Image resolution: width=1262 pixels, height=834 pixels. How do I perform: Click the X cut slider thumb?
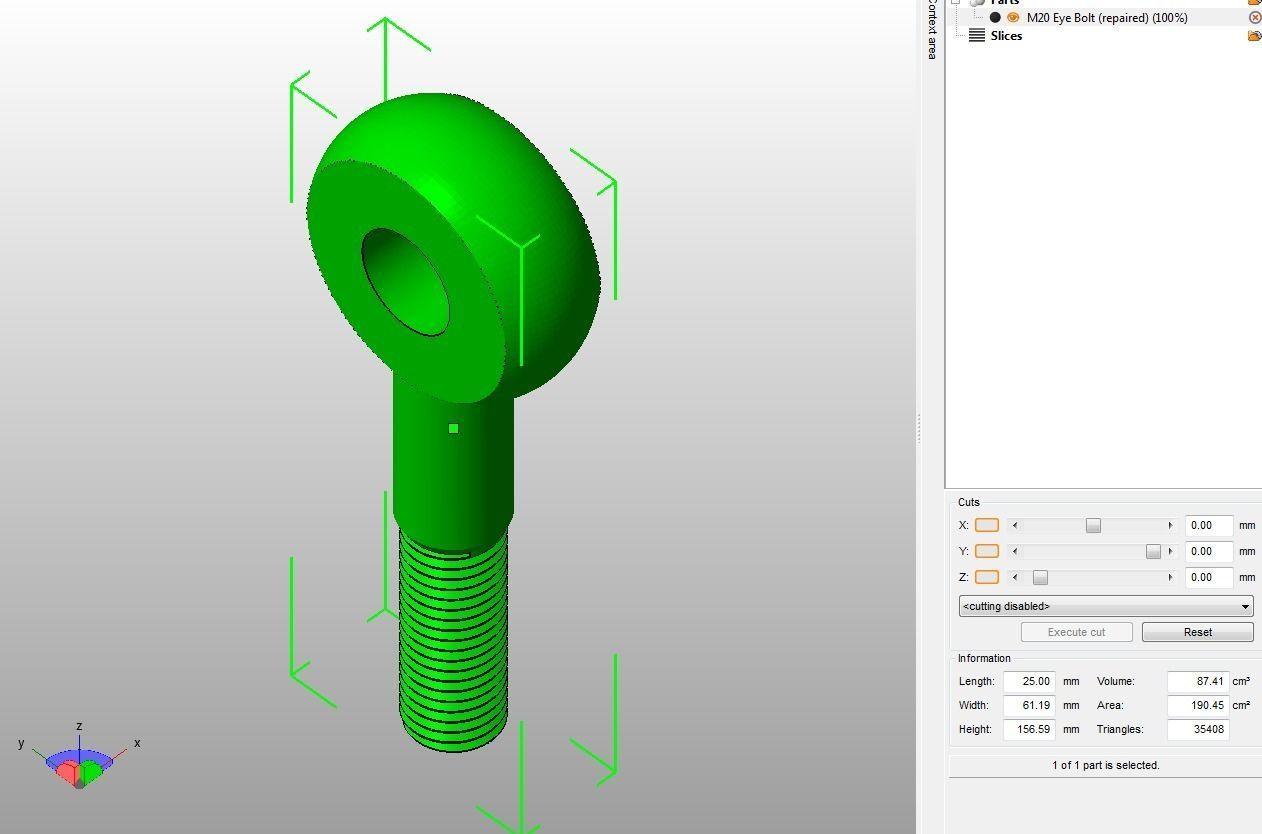[x=1093, y=525]
